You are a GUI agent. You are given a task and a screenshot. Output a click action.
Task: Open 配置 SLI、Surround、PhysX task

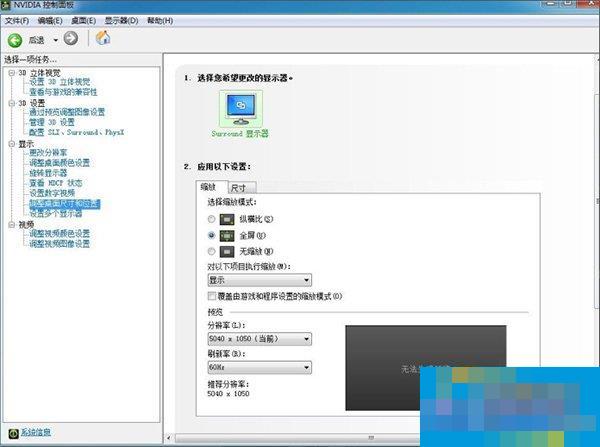pyautogui.click(x=77, y=132)
